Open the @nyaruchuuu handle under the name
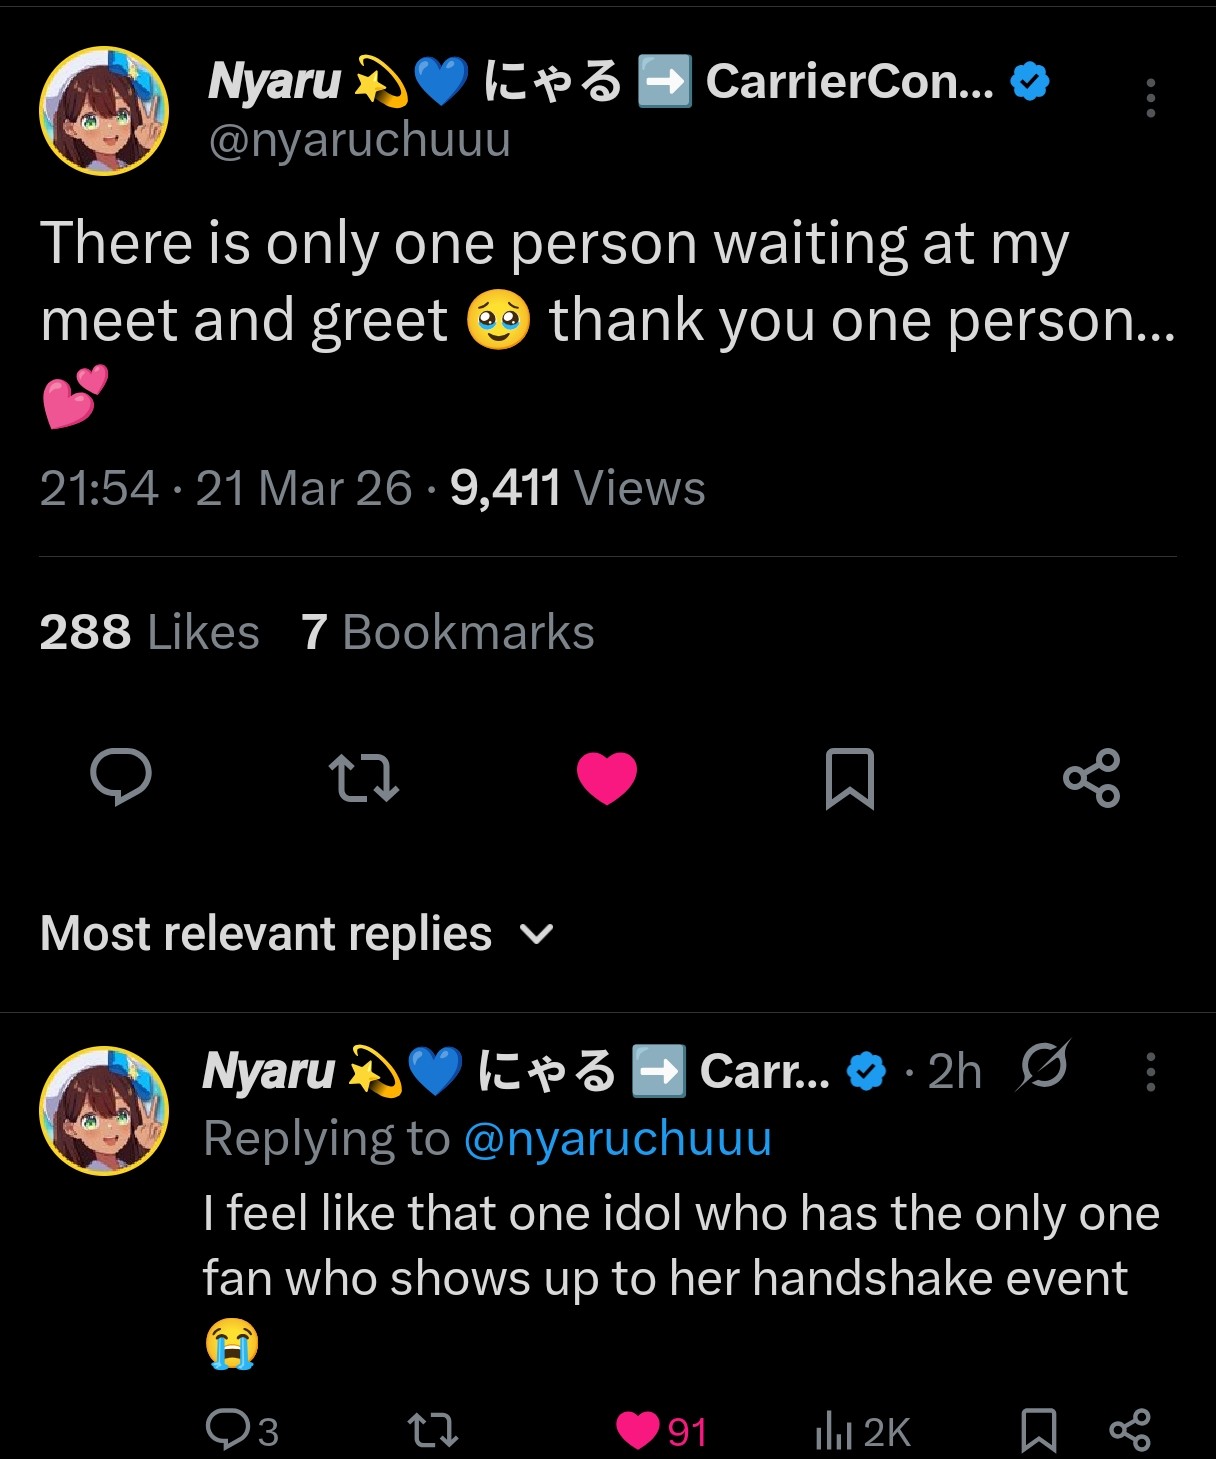The image size is (1216, 1459). tap(360, 140)
